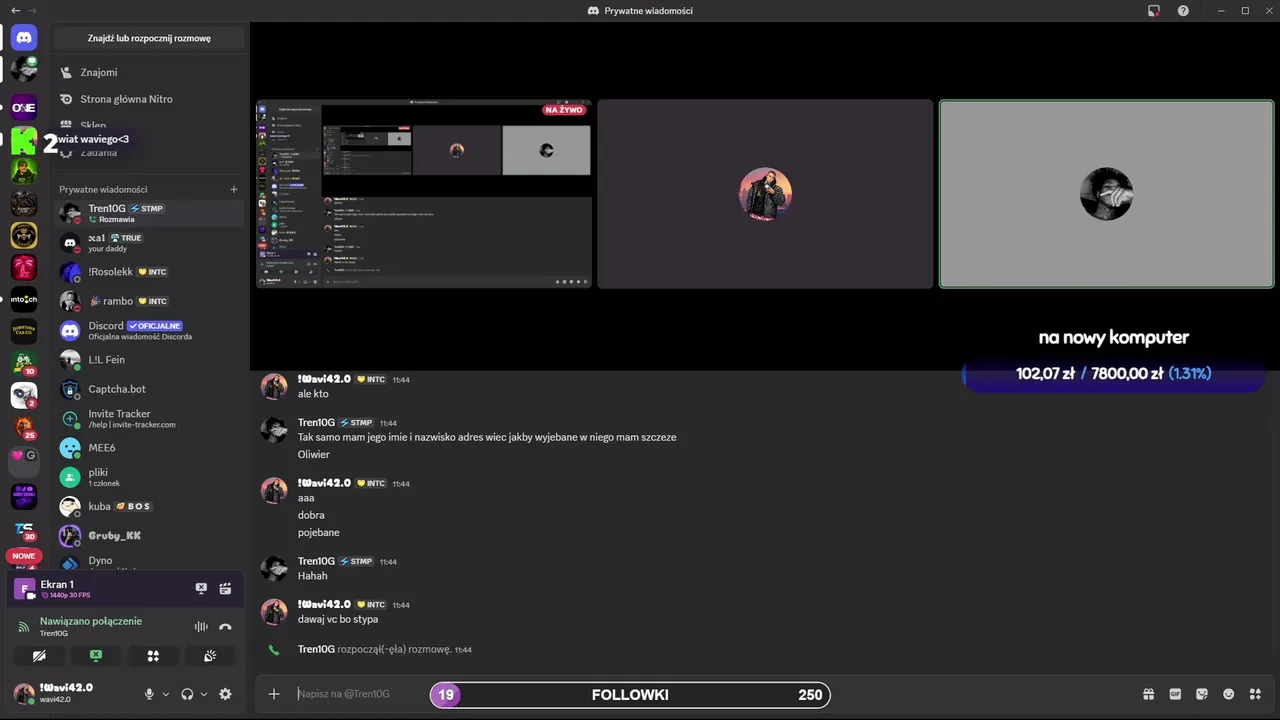Open the emoji picker
The width and height of the screenshot is (1280, 720).
1228,694
